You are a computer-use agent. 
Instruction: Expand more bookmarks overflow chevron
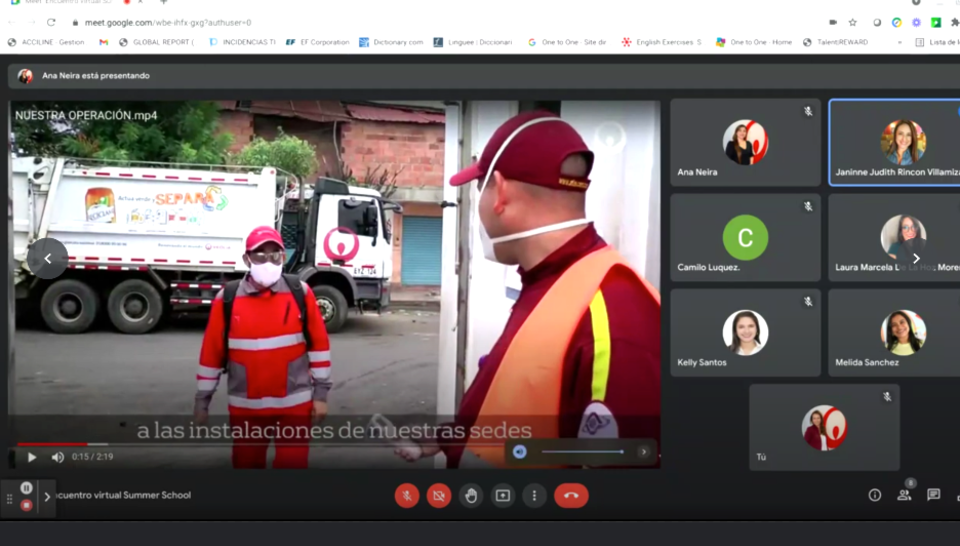pyautogui.click(x=899, y=42)
